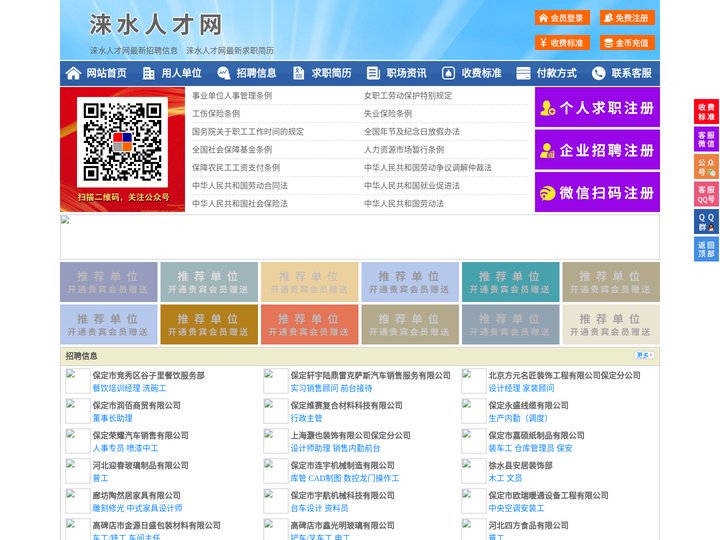Open the 中华人民共和国劳动合同法 link
The image size is (720, 540).
coord(240,186)
